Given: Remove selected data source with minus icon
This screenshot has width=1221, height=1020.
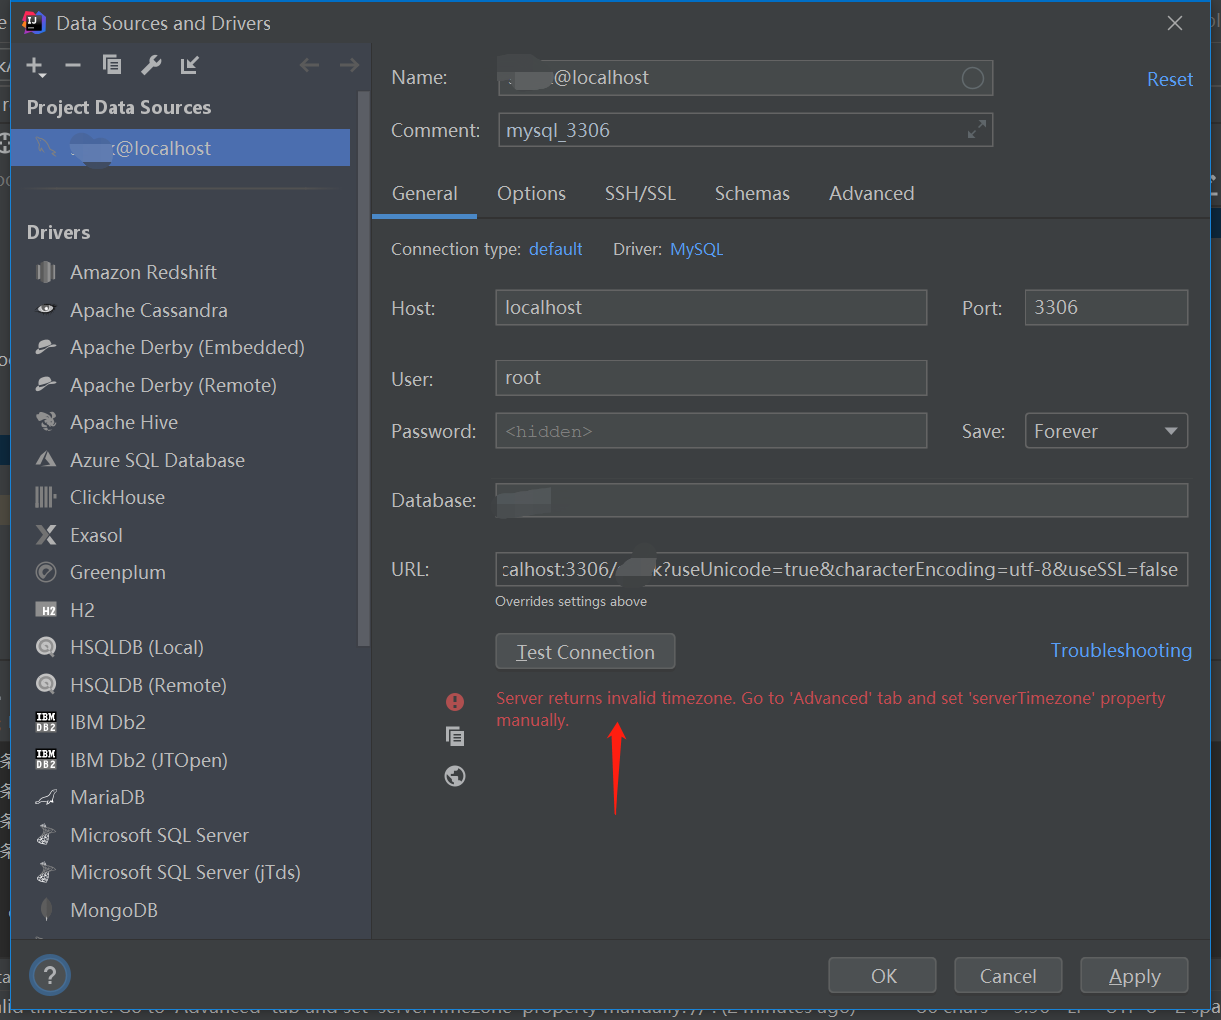Looking at the screenshot, I should (73, 66).
